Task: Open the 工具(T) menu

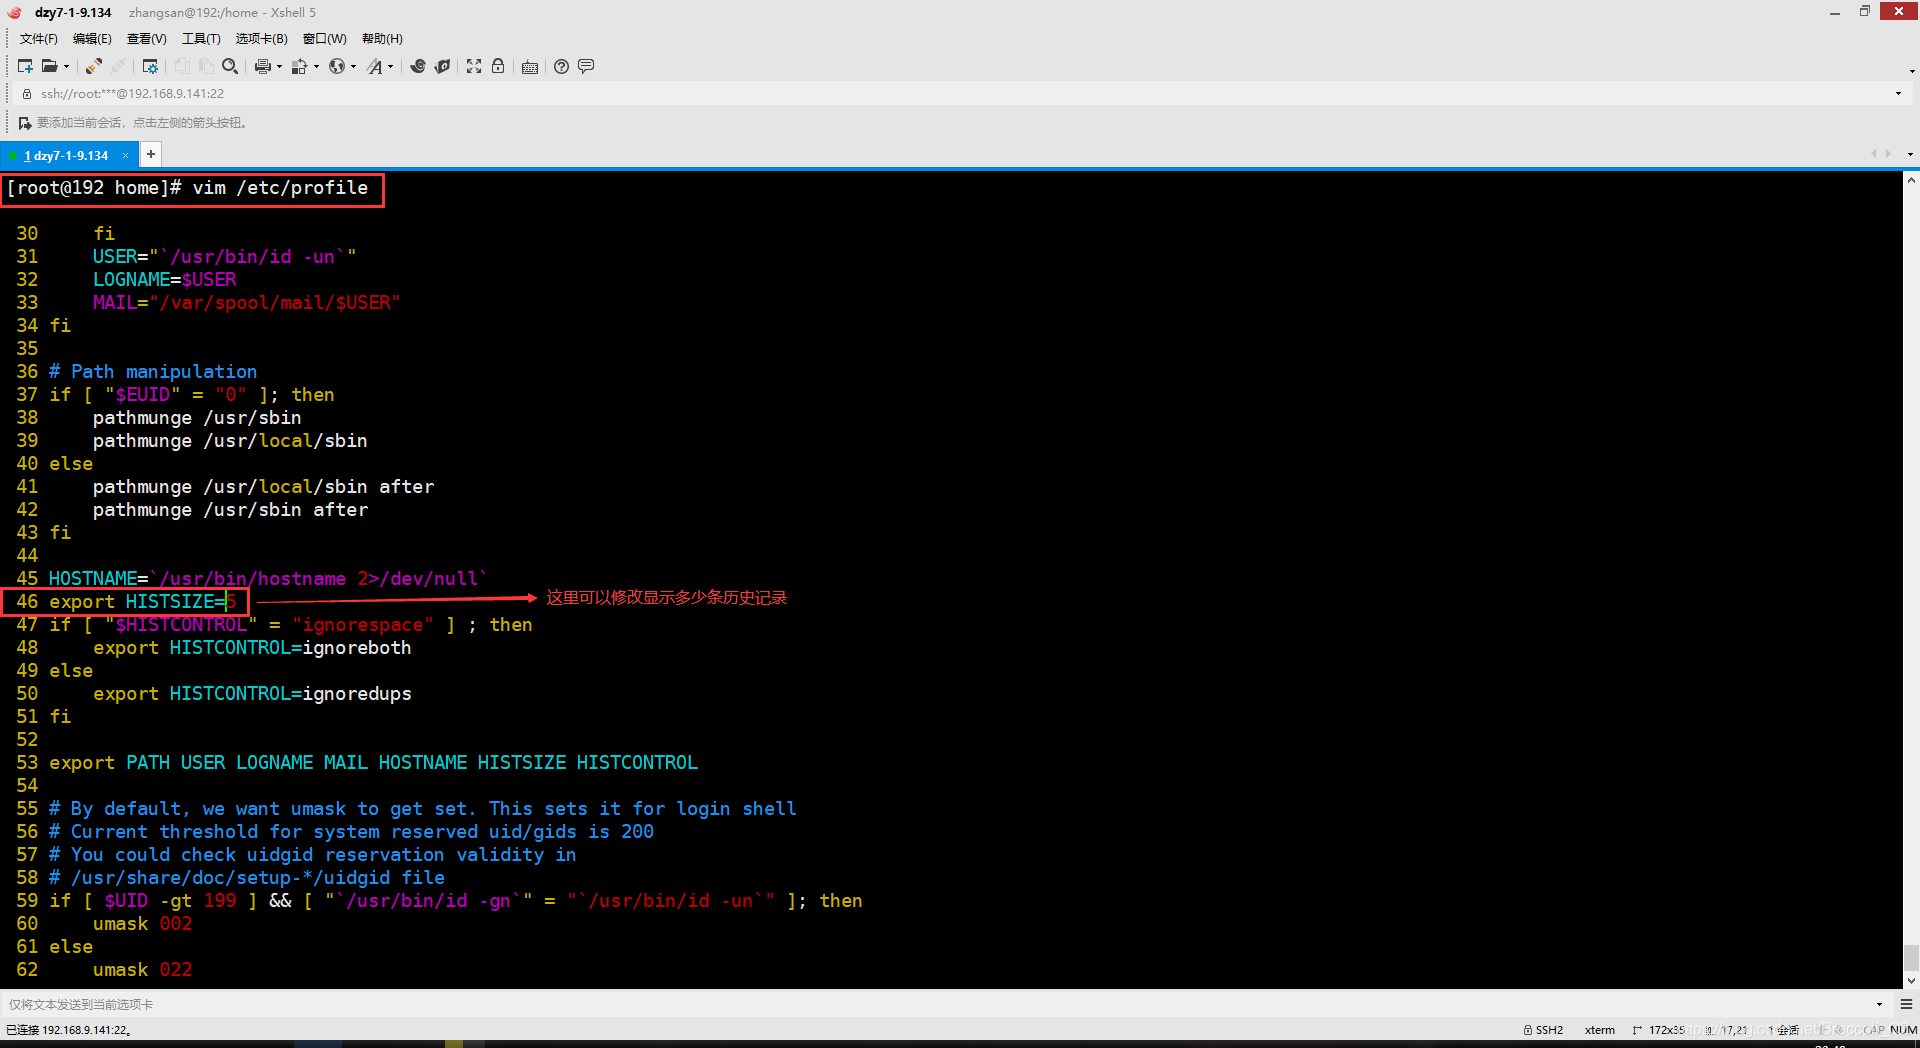Action: click(x=201, y=39)
